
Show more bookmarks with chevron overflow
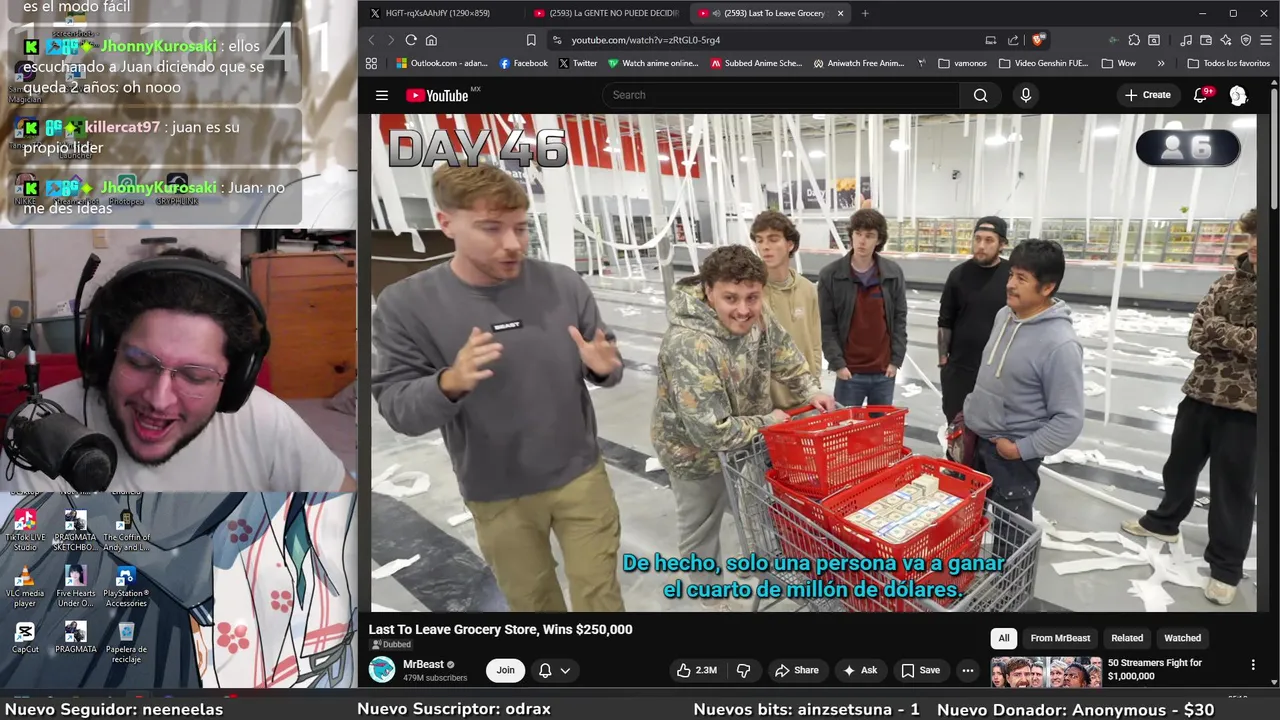click(1161, 63)
